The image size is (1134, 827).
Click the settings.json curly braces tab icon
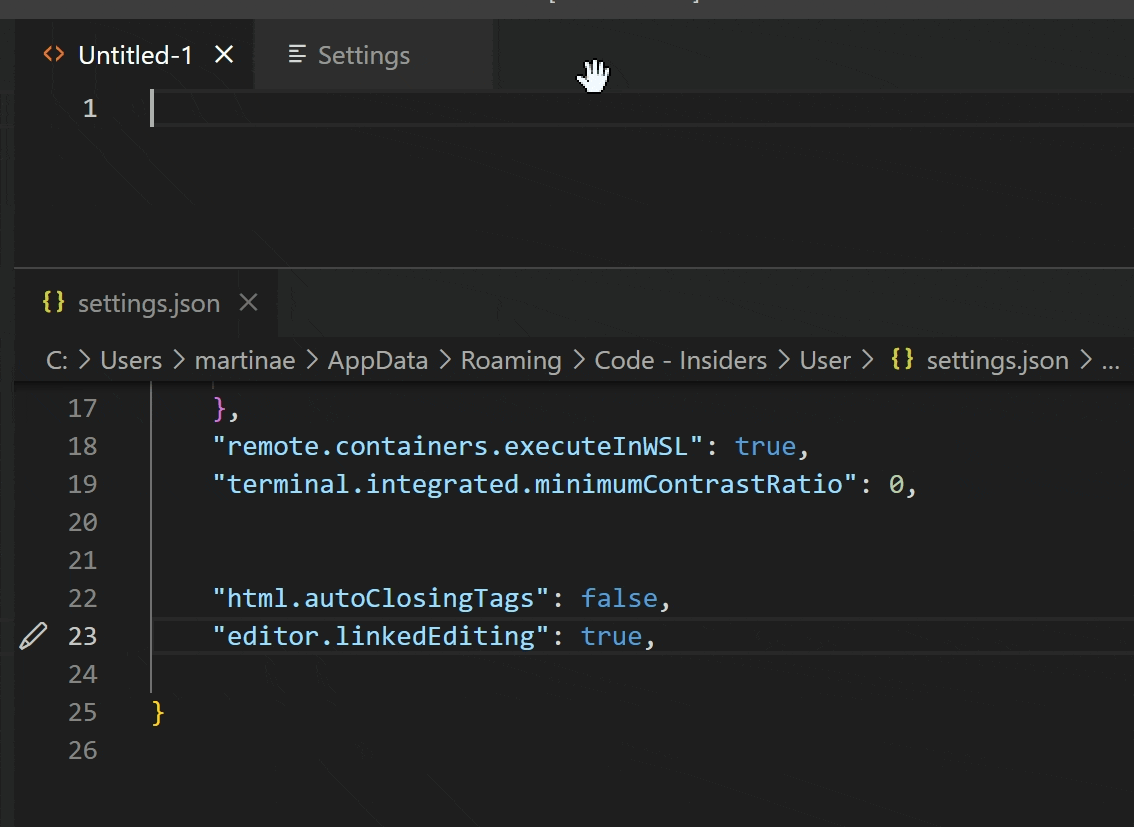click(54, 302)
